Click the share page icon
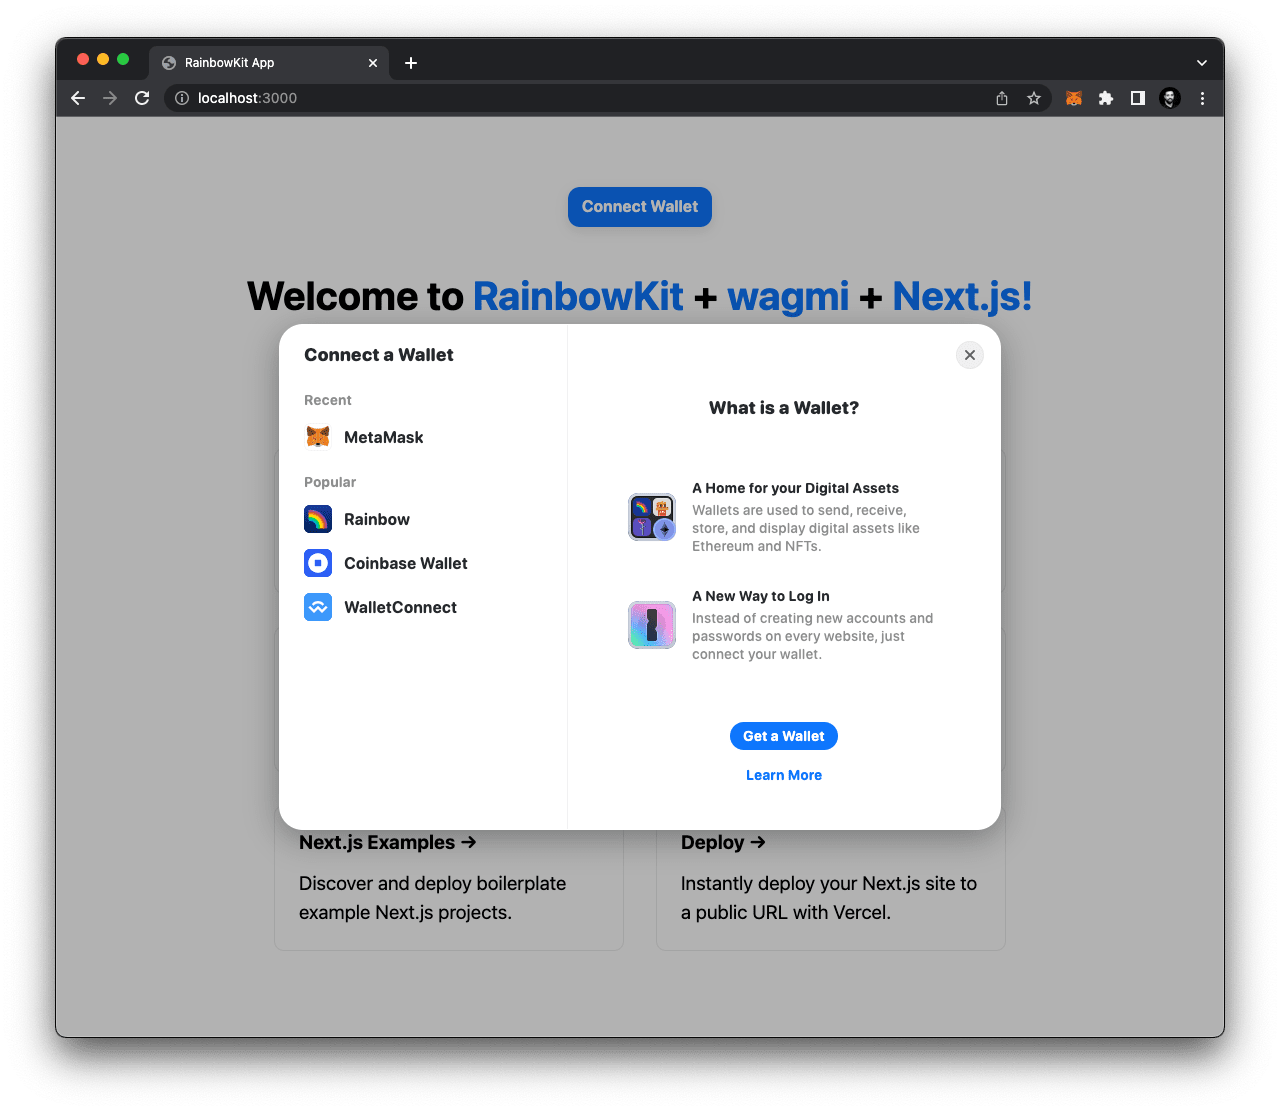The height and width of the screenshot is (1111, 1280). [x=1002, y=98]
